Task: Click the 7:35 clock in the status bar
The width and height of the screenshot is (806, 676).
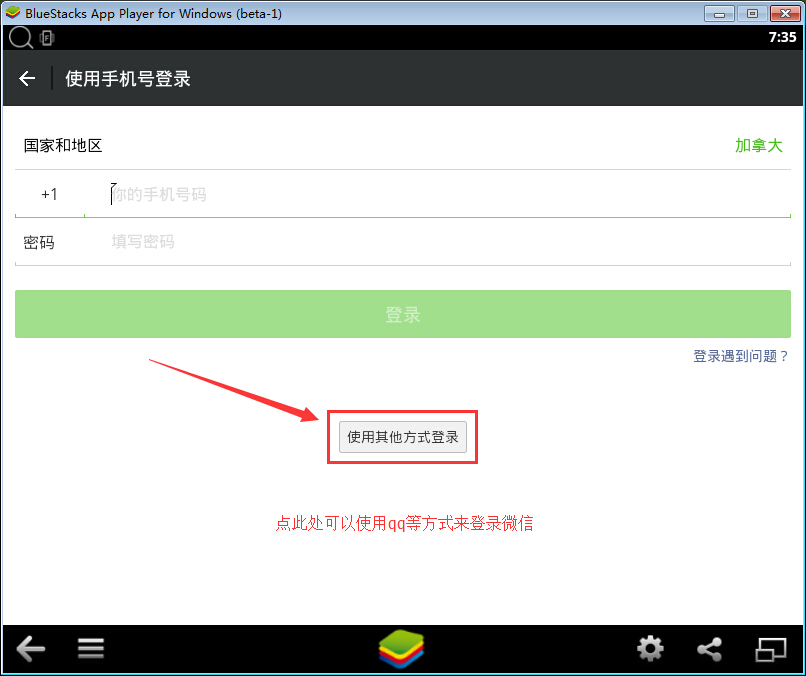Action: [783, 36]
